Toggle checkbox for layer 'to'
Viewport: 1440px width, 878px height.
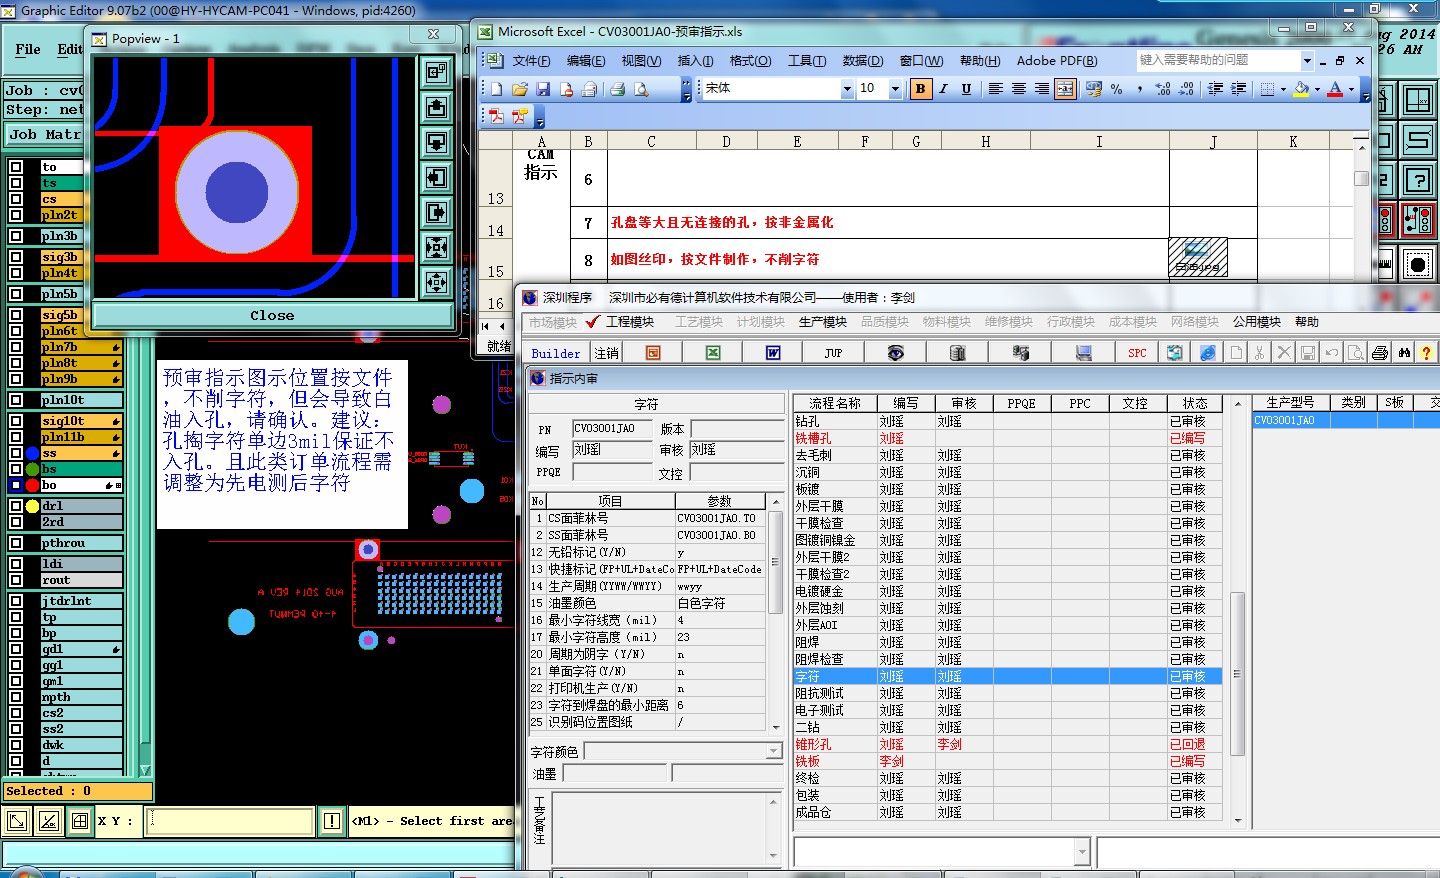click(x=16, y=167)
